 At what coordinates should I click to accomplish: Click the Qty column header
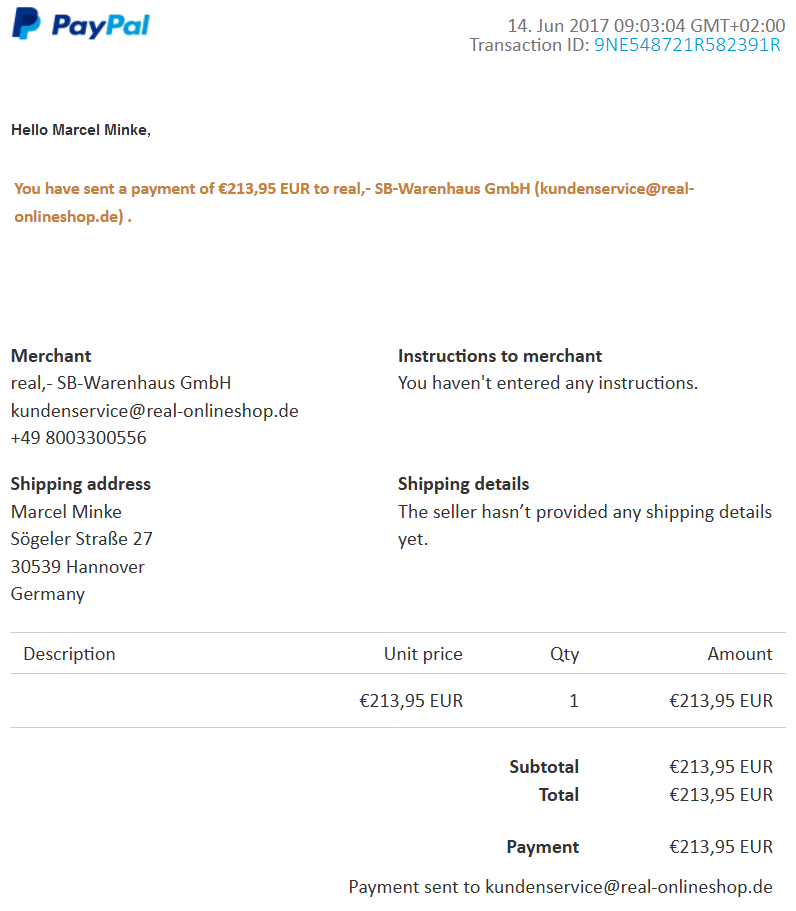(x=564, y=654)
